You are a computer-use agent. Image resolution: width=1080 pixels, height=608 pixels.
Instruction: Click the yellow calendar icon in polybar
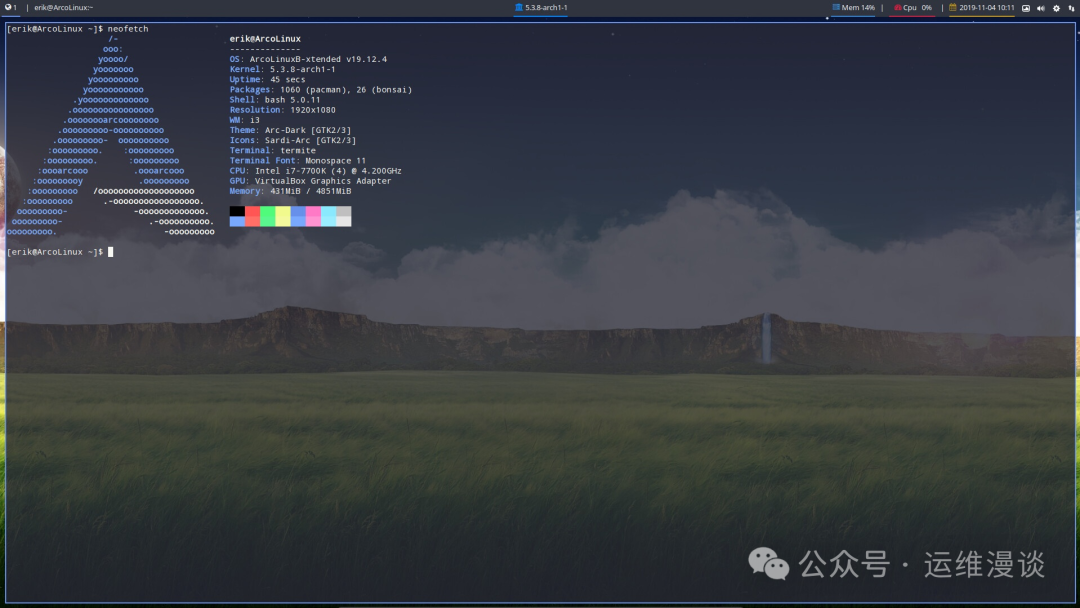click(x=953, y=8)
